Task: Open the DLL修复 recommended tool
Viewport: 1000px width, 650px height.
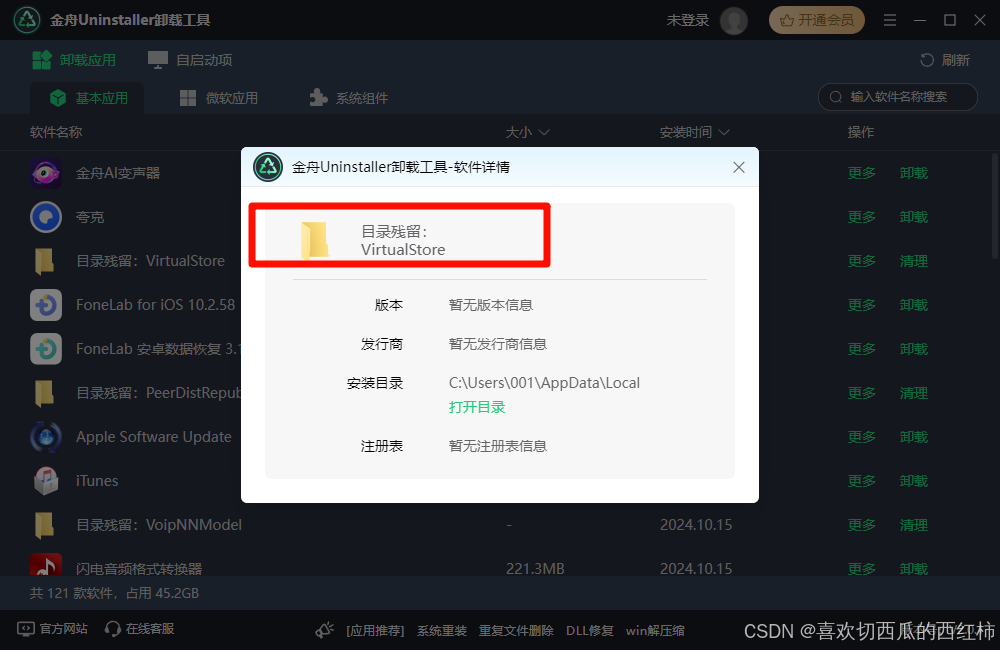Action: point(590,631)
